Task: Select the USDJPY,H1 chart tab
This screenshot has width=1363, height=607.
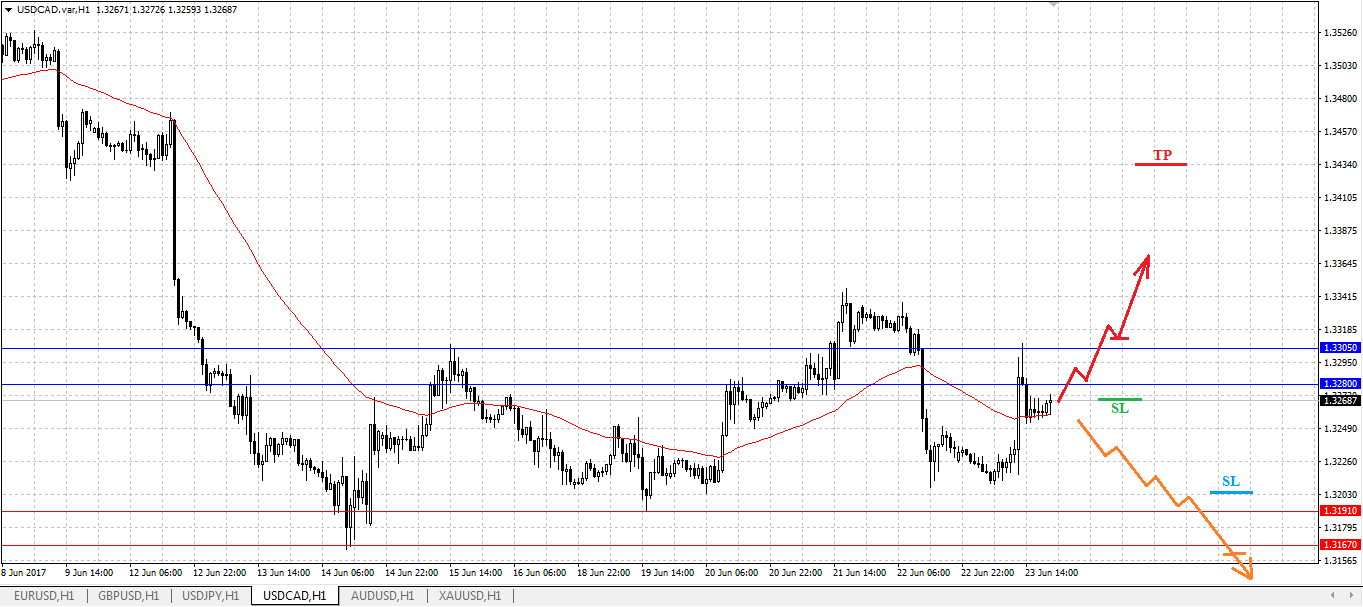Action: pyautogui.click(x=210, y=596)
